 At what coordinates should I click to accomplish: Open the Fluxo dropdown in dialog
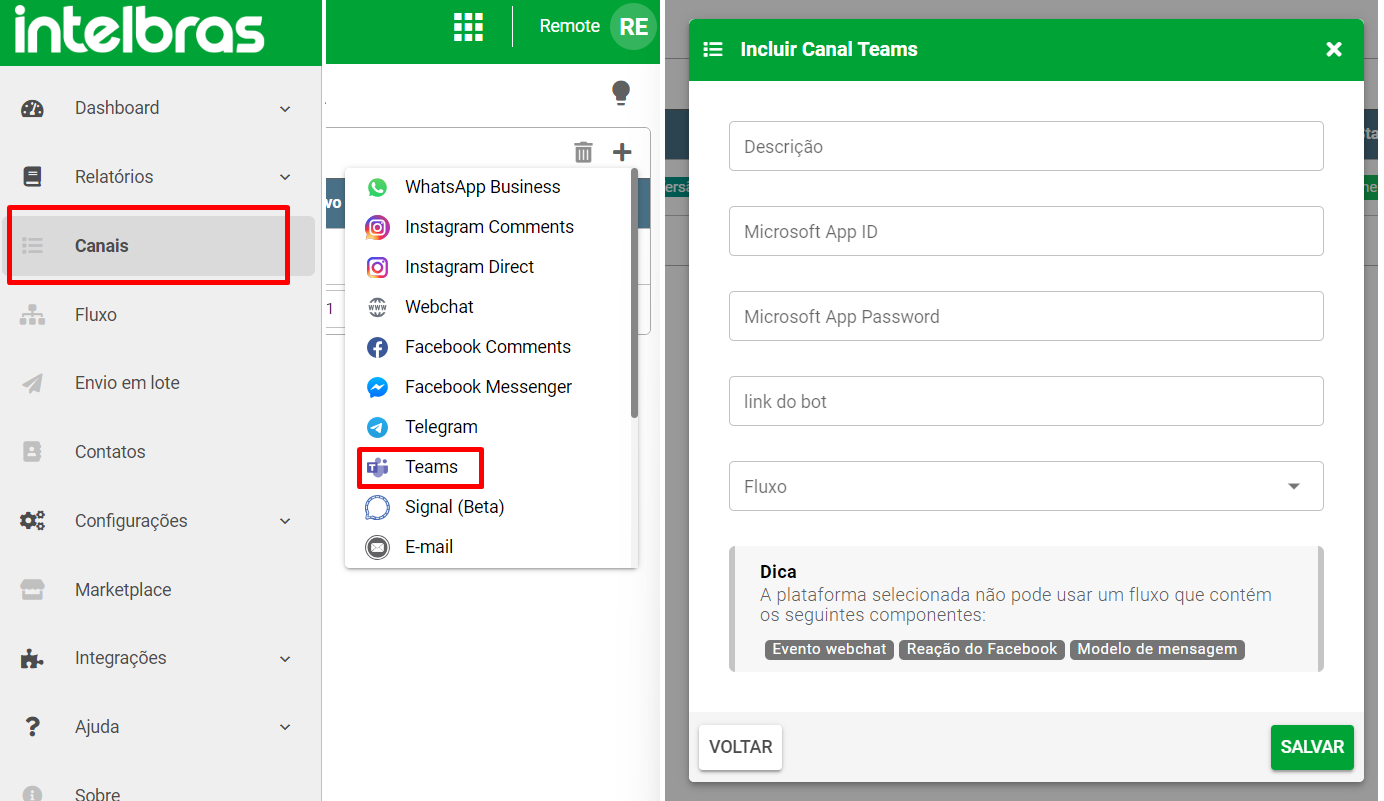pos(1026,486)
